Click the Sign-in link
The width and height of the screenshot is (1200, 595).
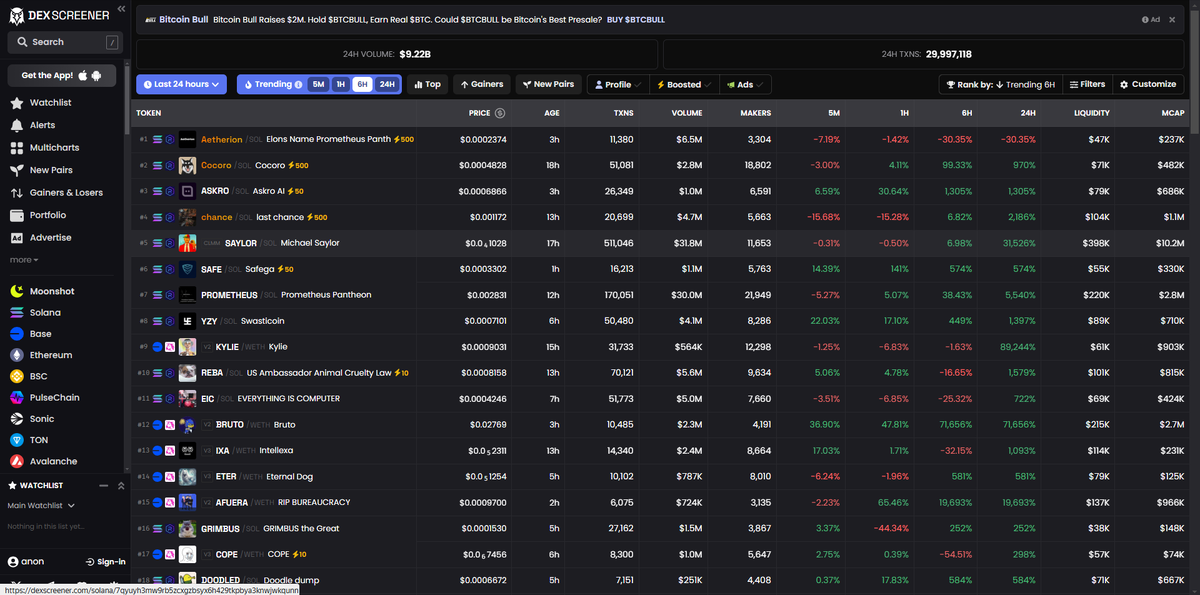tap(106, 562)
